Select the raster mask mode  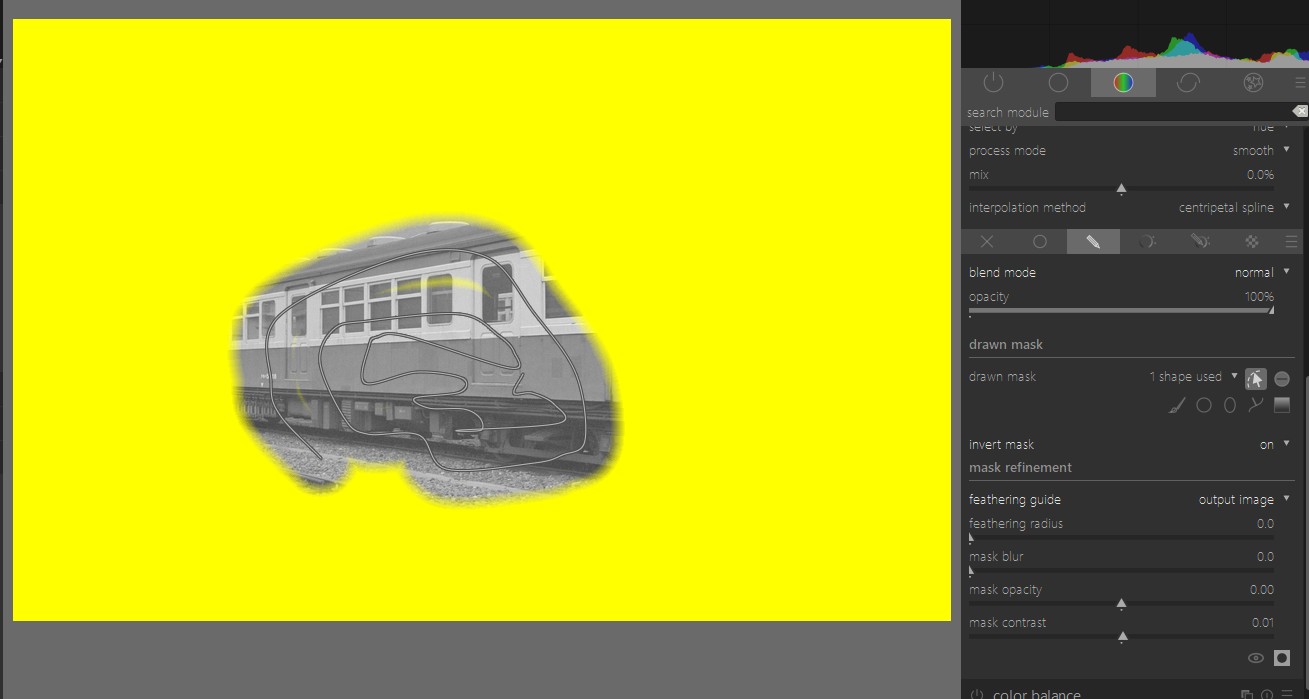click(1252, 242)
